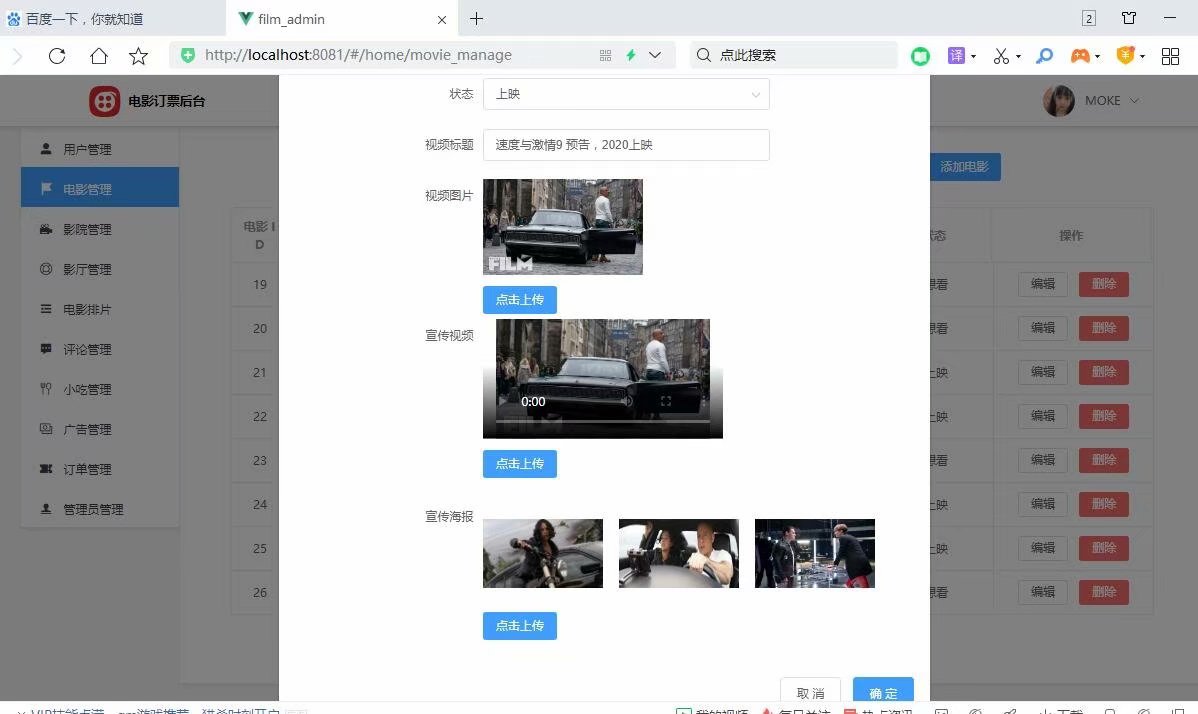The image size is (1198, 714).
Task: Open a new browser tab with plus icon
Action: click(476, 18)
